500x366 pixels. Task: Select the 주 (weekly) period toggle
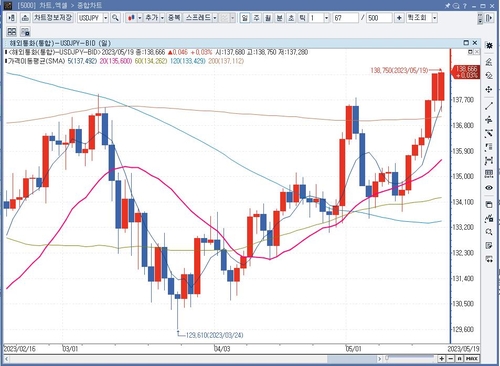(256, 18)
